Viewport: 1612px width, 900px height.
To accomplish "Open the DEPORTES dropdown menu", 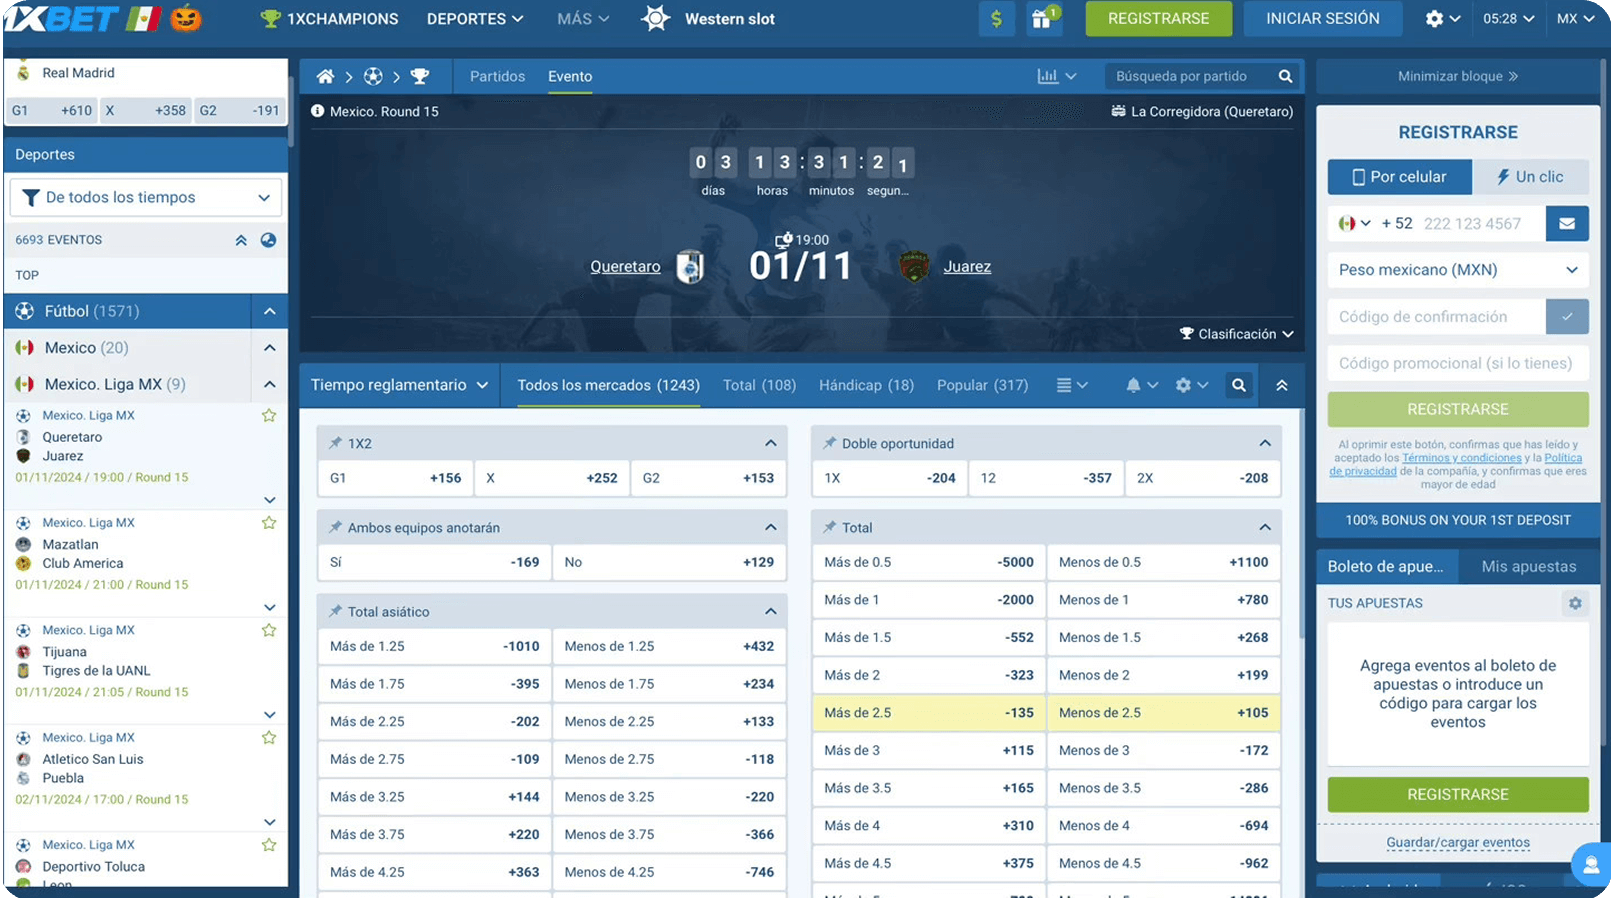I will 475,19.
